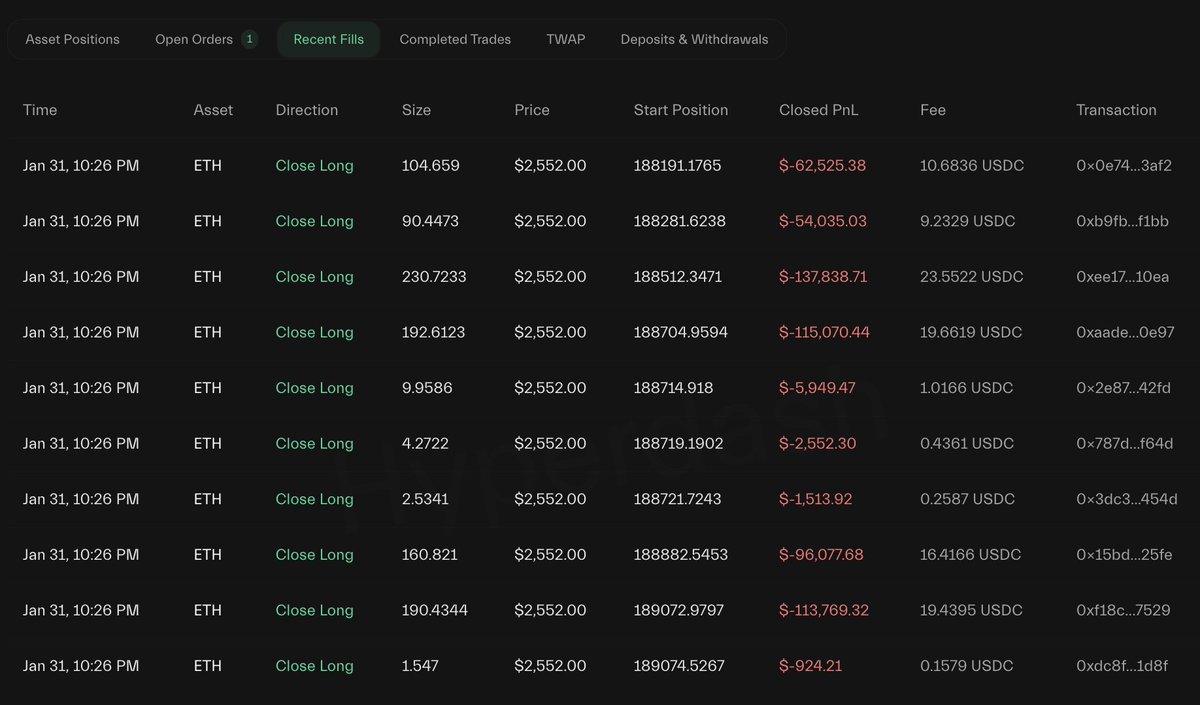Open transaction 0xaade...0e97
1200x705 pixels.
click(1125, 332)
